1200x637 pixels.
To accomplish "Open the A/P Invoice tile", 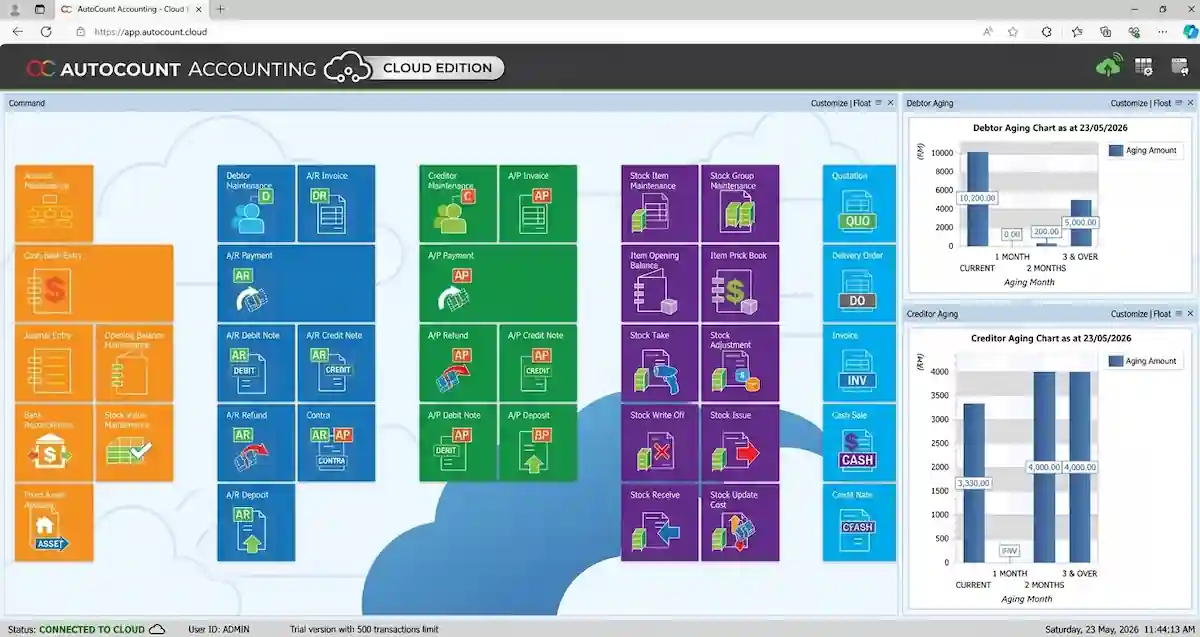I will [538, 204].
